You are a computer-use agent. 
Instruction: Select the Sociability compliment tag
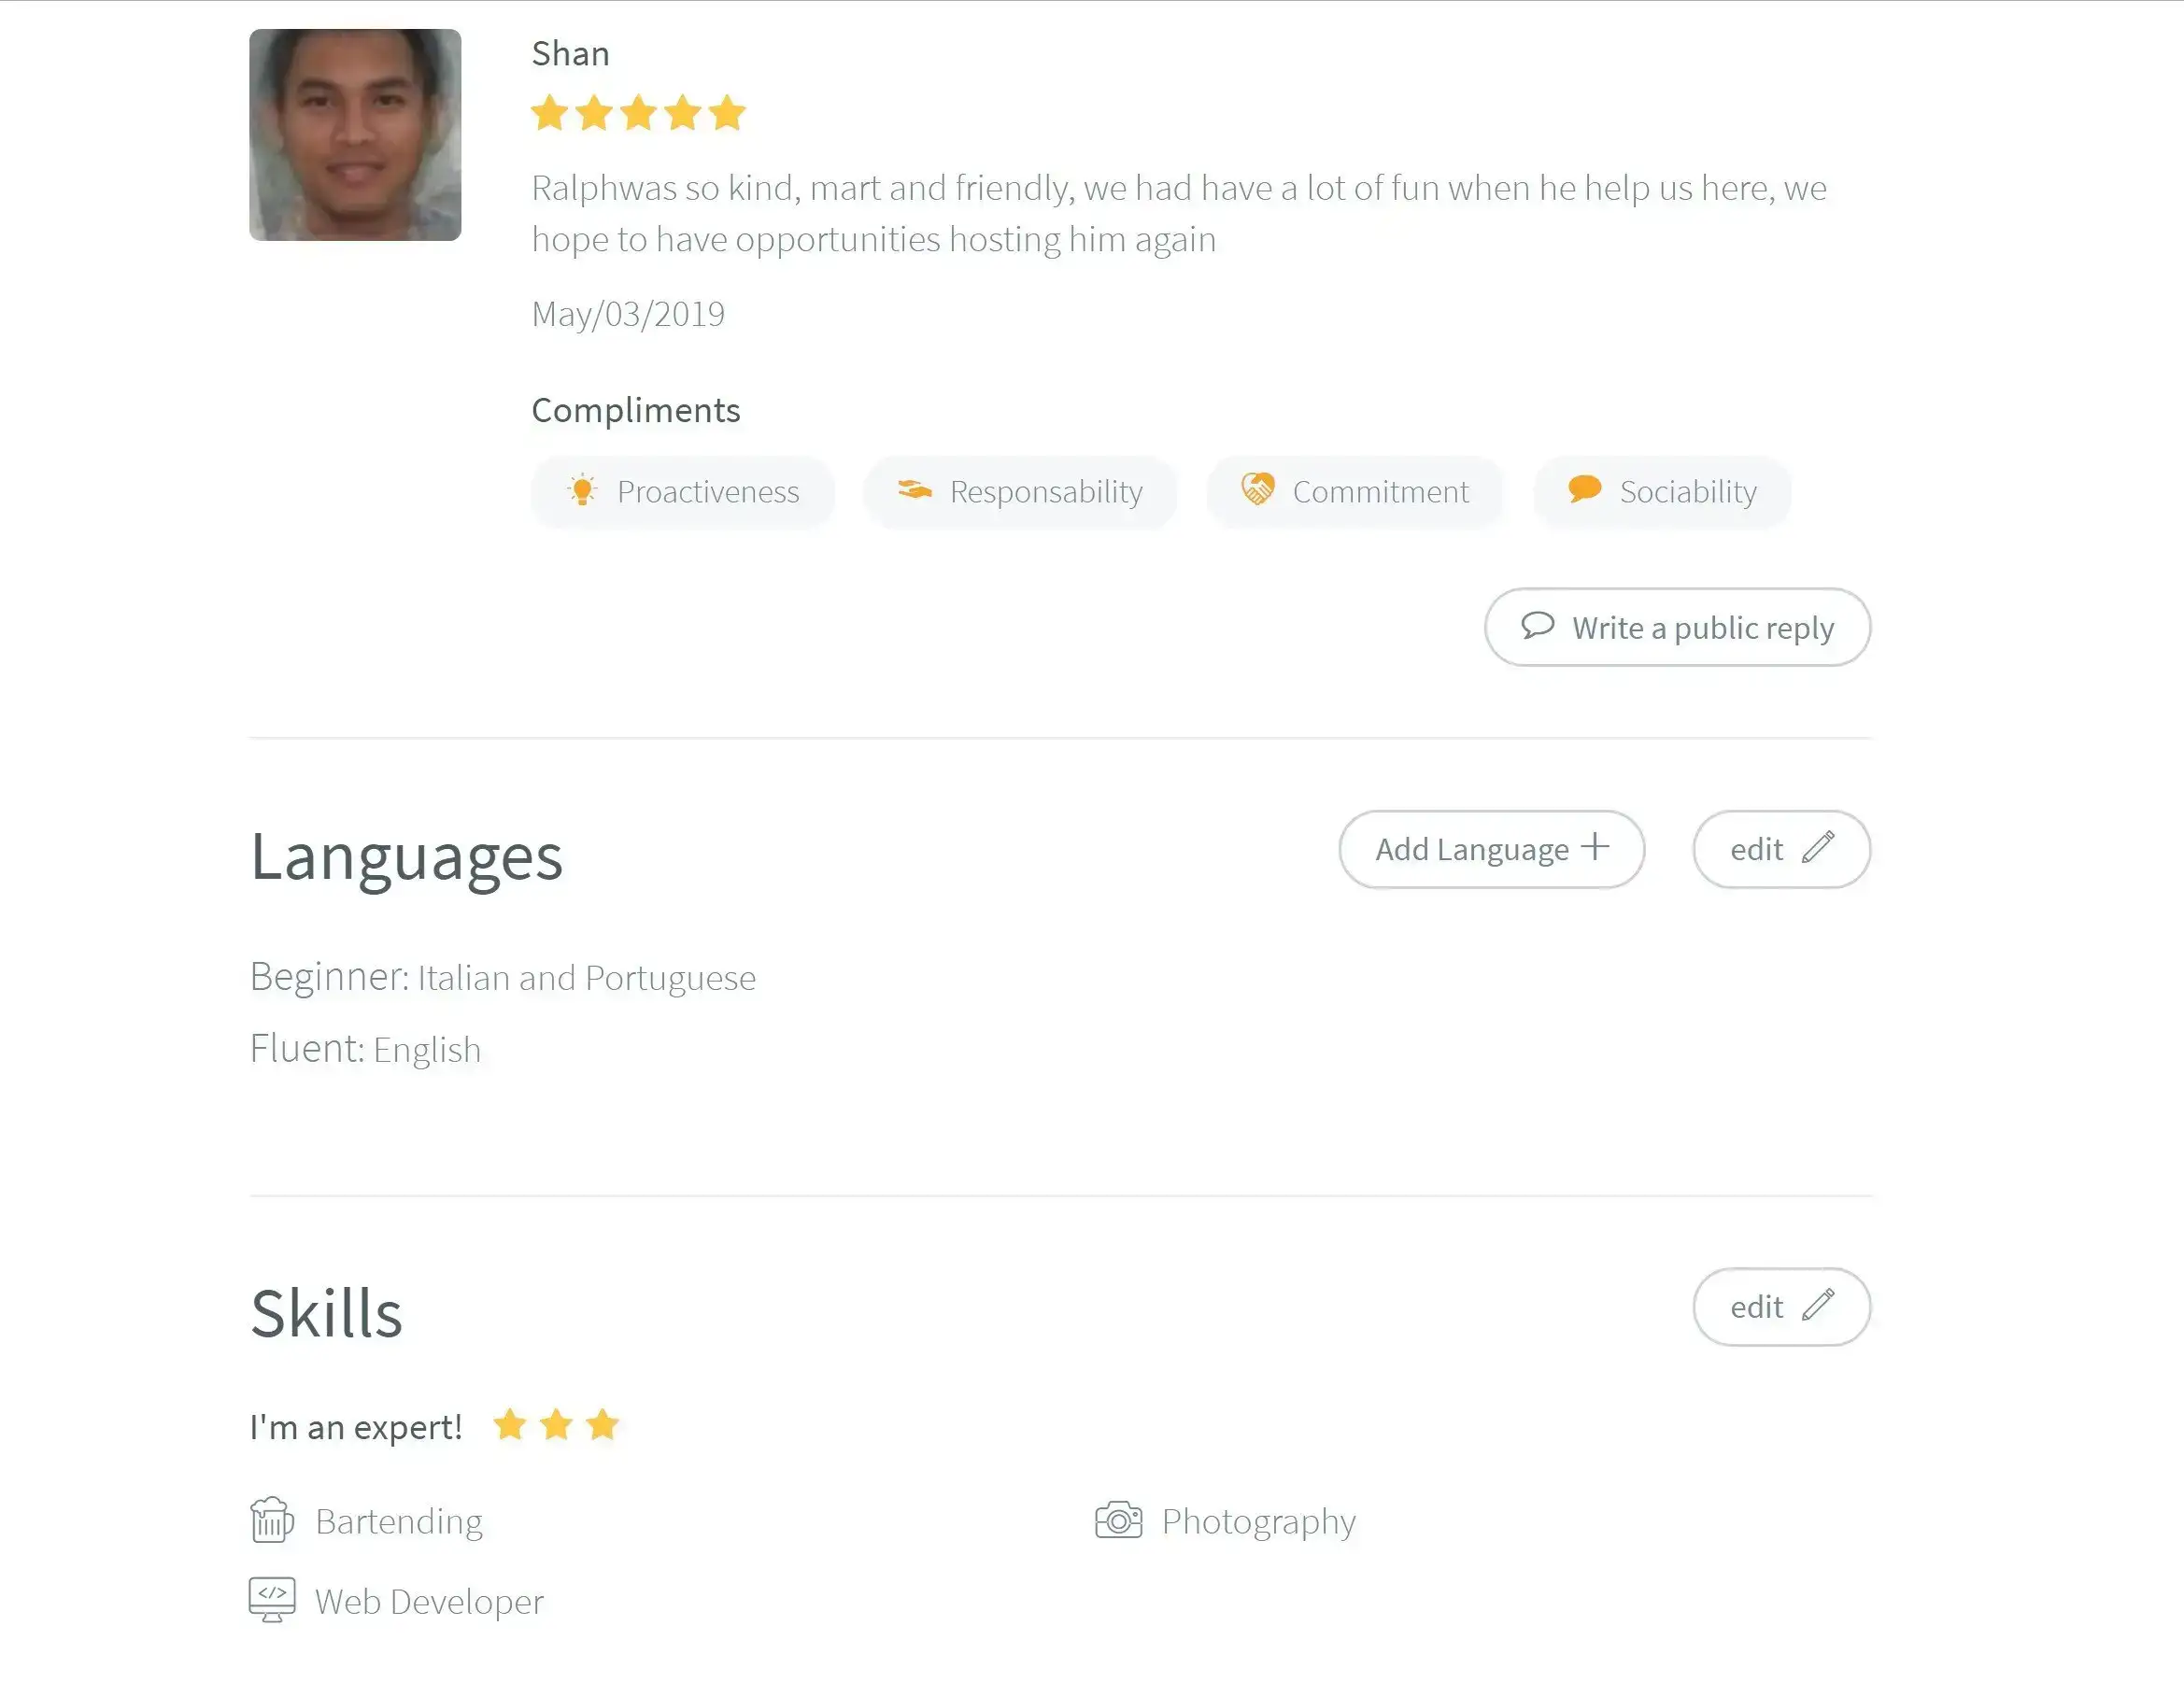pyautogui.click(x=1662, y=491)
